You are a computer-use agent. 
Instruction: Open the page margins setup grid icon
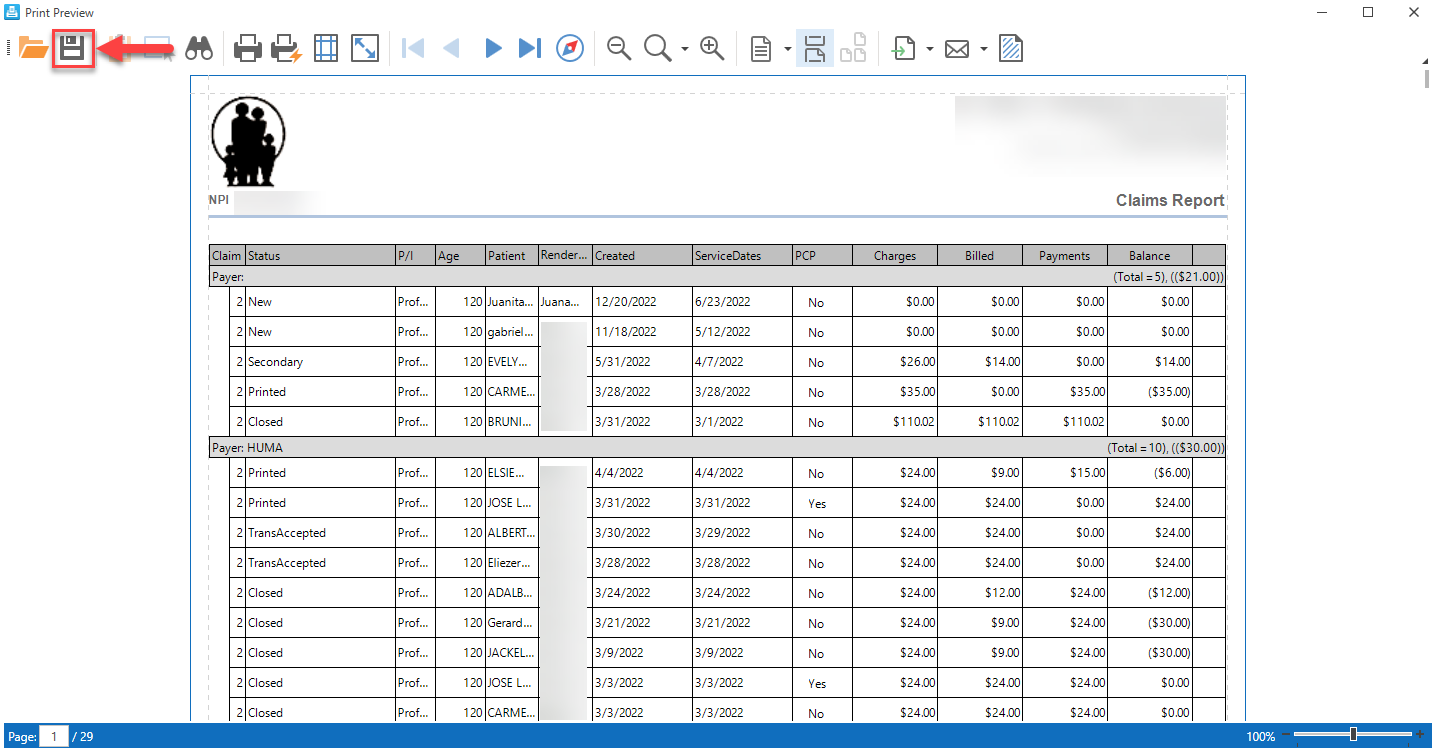pos(326,48)
